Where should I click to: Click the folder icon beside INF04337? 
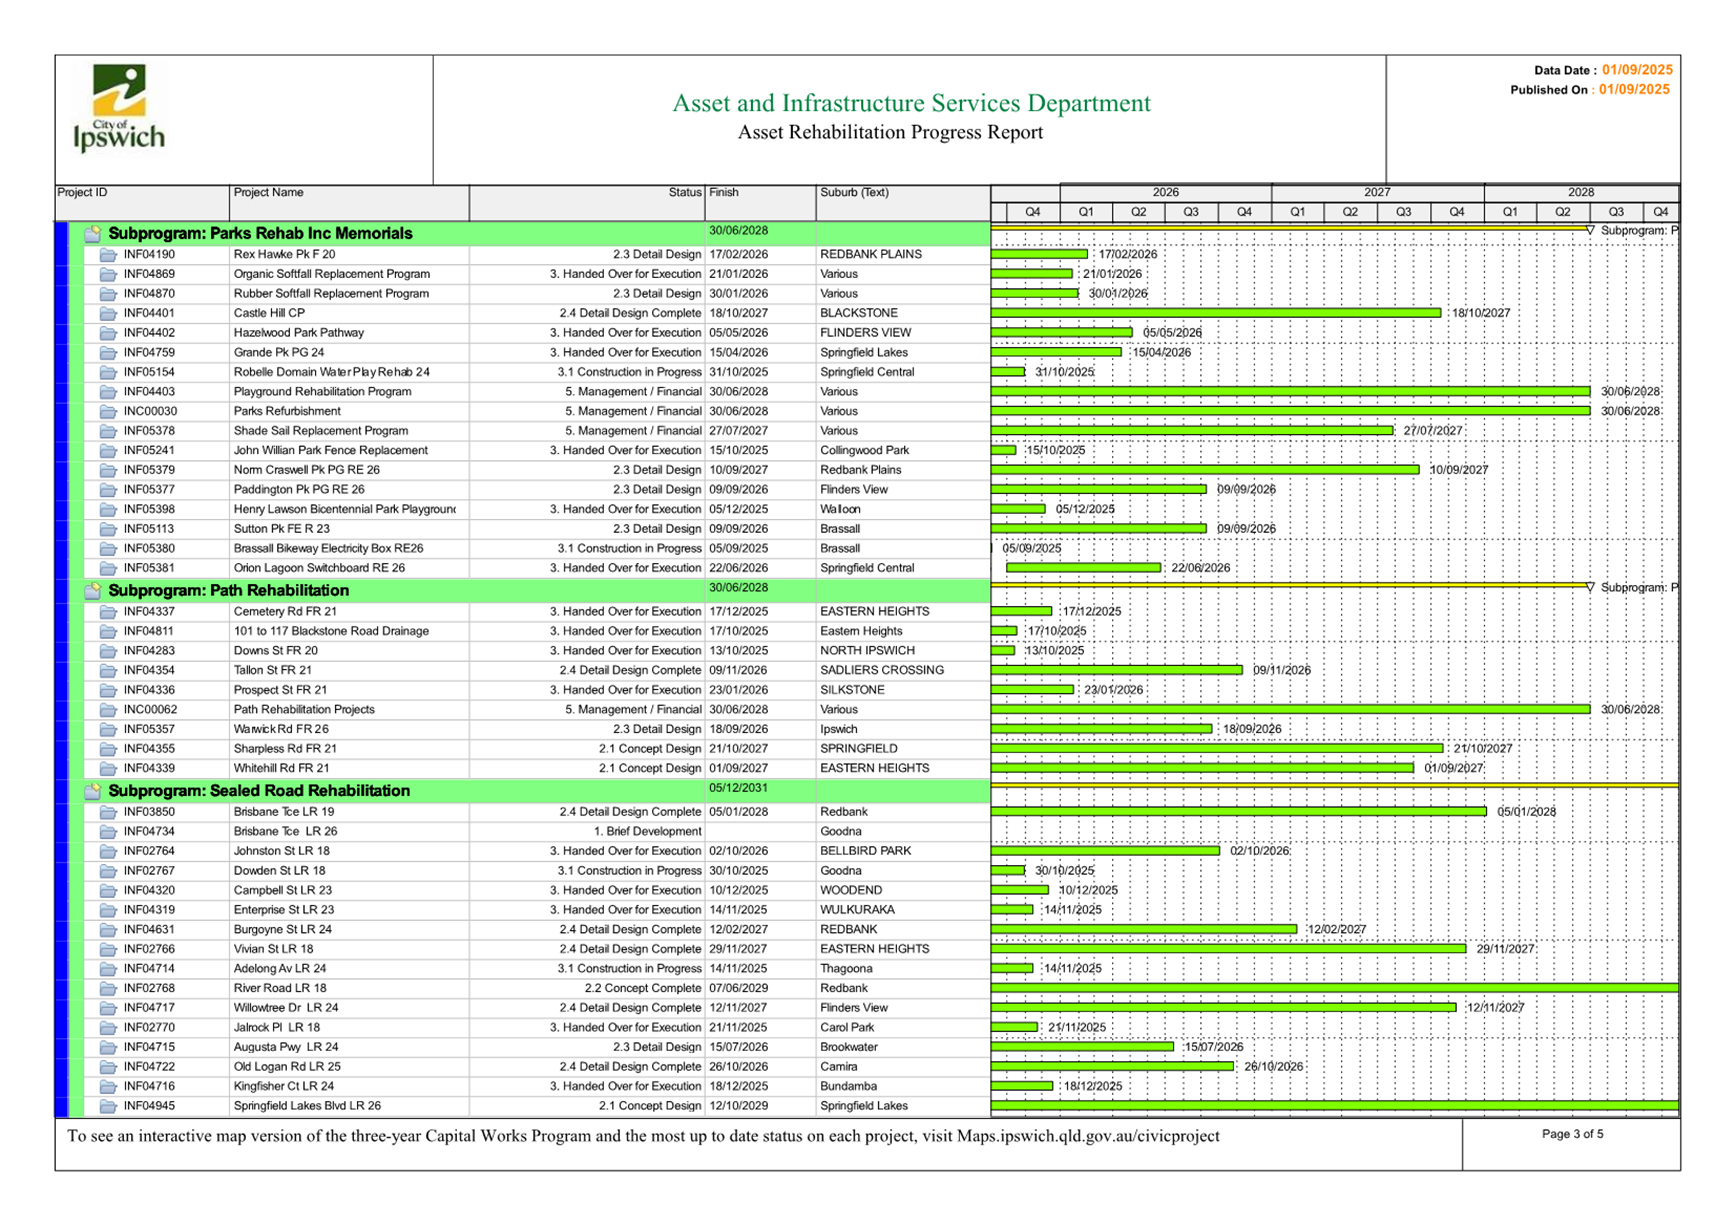point(108,611)
